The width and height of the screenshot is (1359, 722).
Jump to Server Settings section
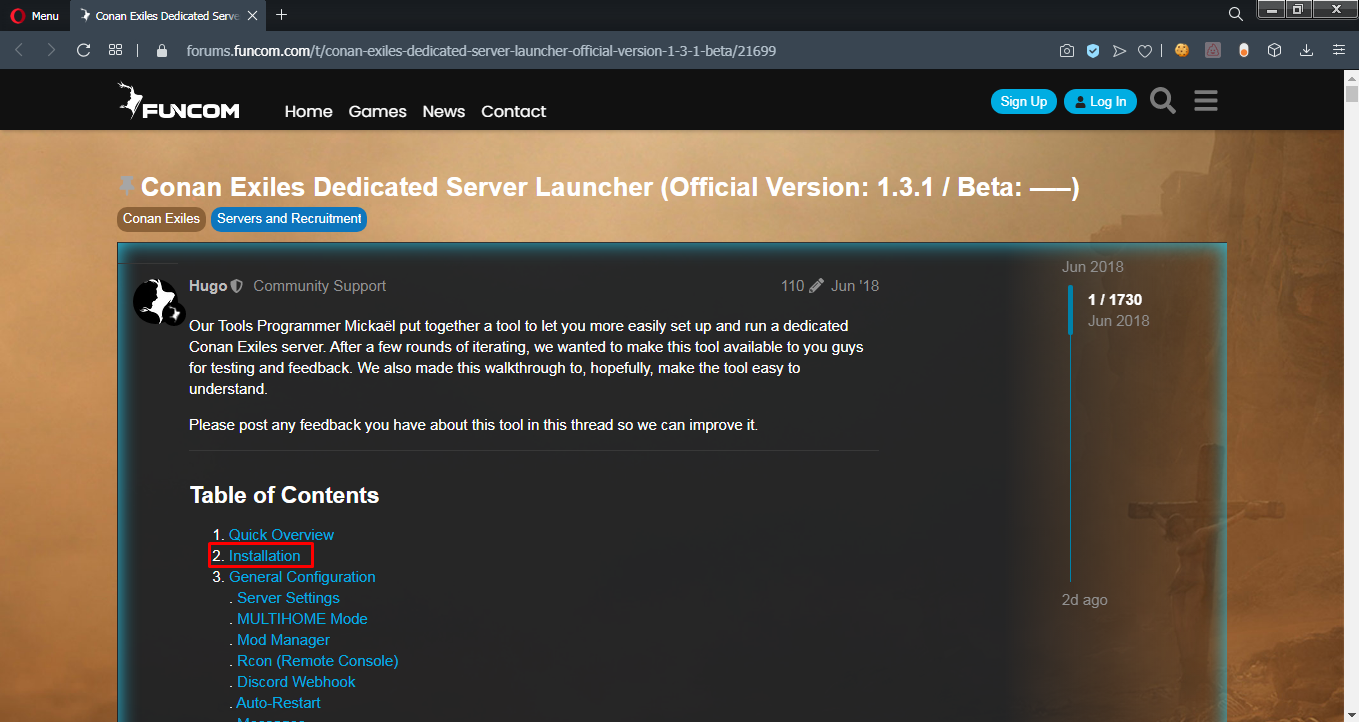pos(288,598)
